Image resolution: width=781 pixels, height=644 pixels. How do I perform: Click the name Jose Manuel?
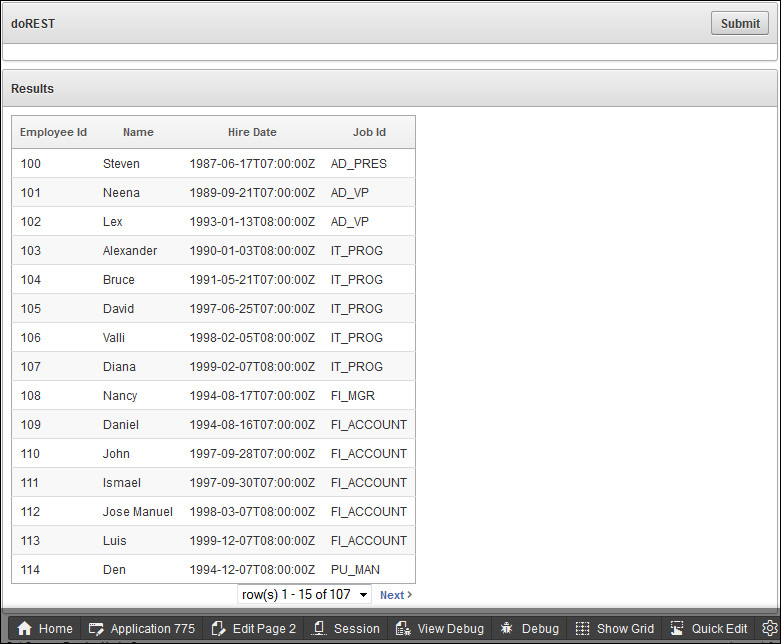coord(137,512)
